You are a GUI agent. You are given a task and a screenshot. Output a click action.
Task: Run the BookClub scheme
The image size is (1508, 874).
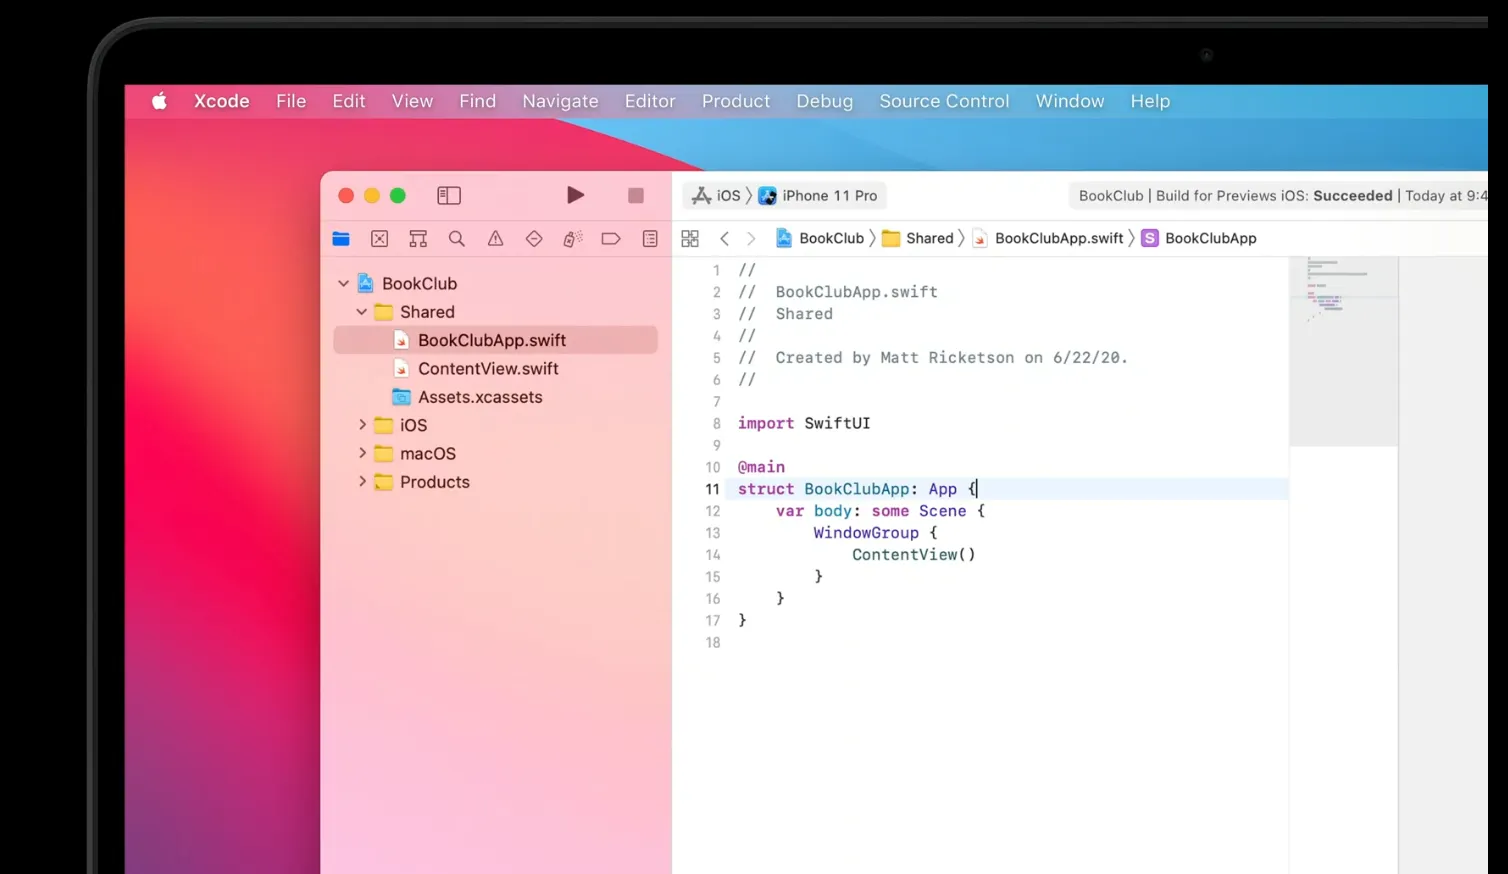pos(575,195)
